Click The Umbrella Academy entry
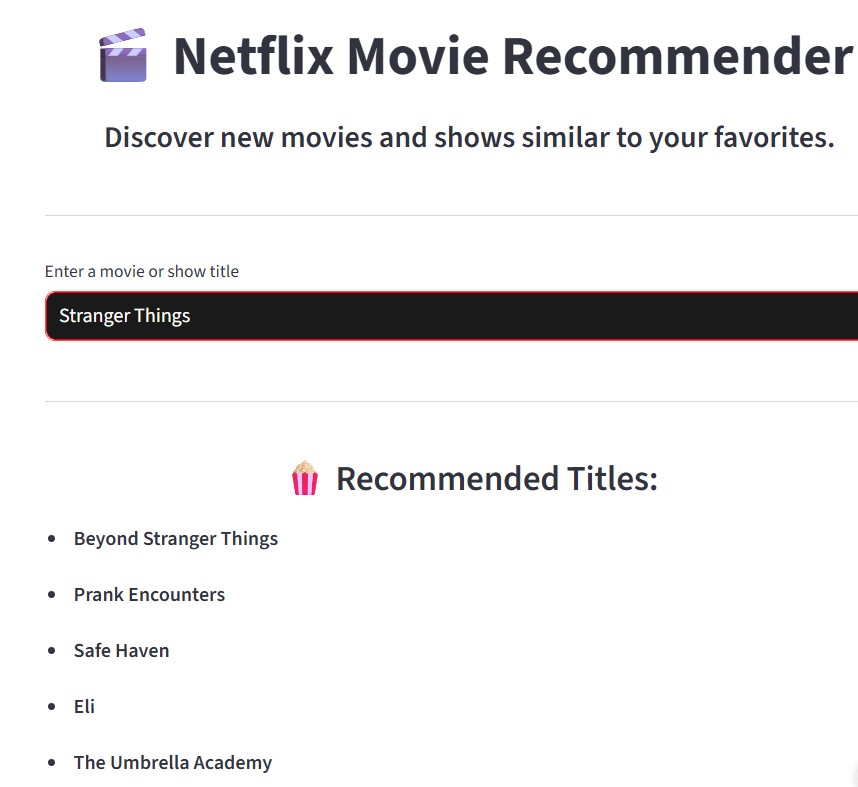Image resolution: width=858 pixels, height=787 pixels. click(x=172, y=762)
